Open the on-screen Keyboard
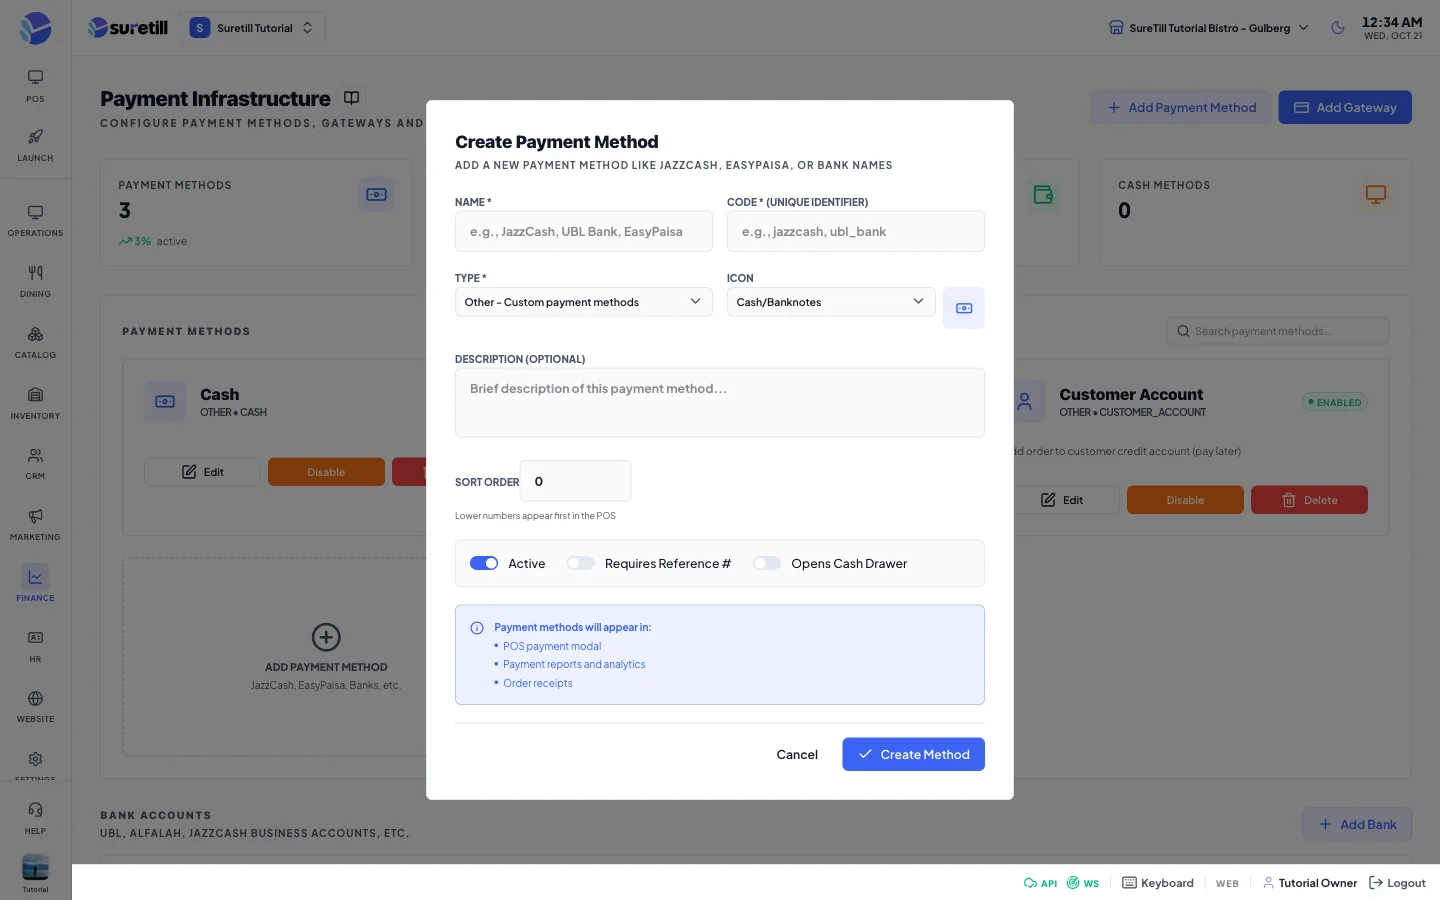 coord(1158,883)
